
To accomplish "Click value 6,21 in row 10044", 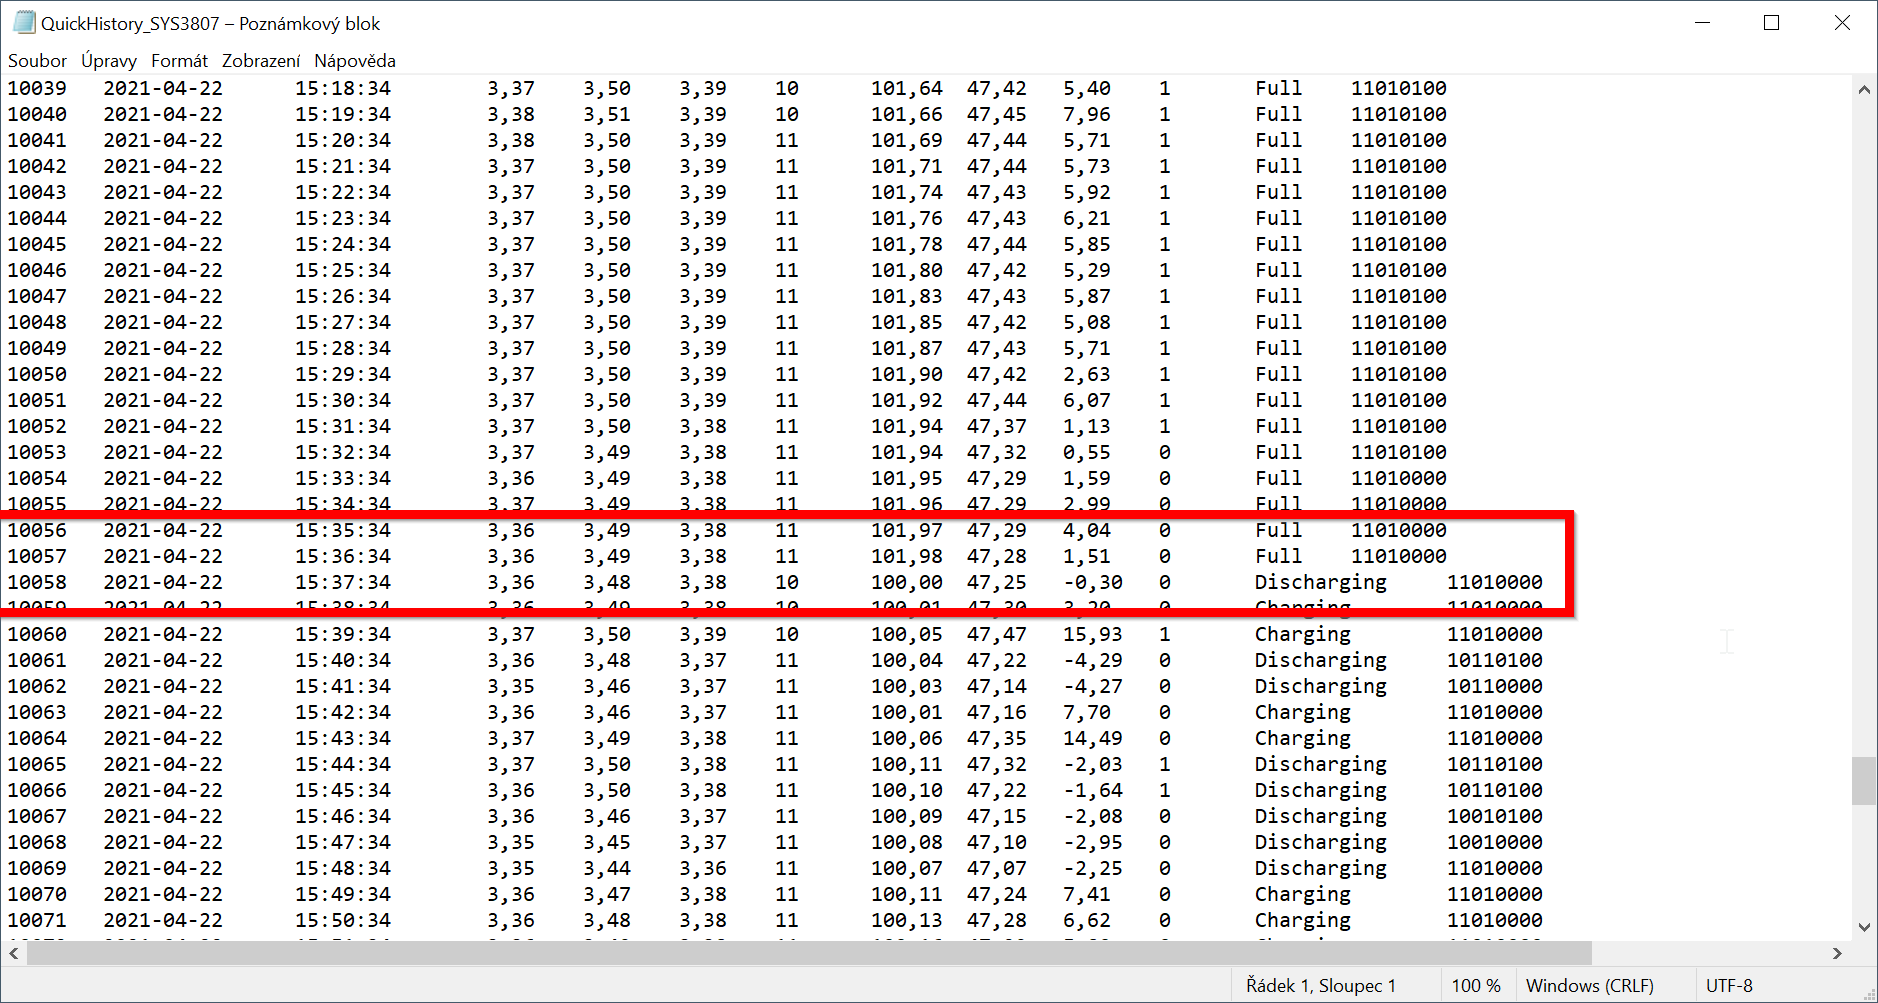I will pyautogui.click(x=1087, y=218).
